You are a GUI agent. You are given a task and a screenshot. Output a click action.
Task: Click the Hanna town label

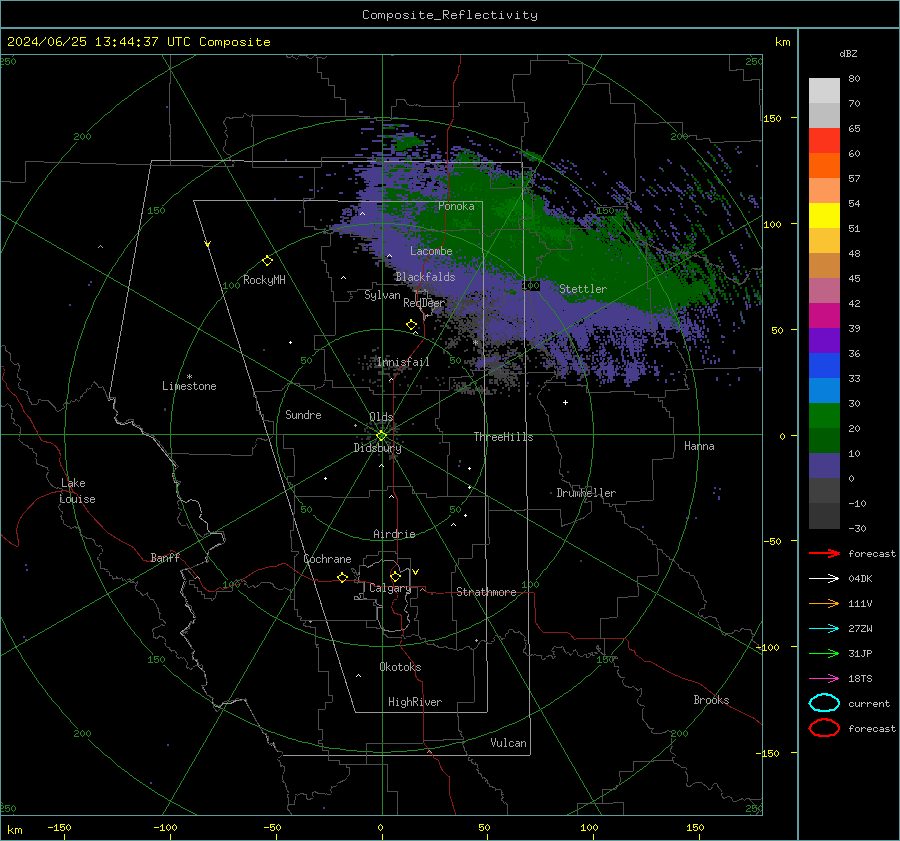pyautogui.click(x=699, y=446)
